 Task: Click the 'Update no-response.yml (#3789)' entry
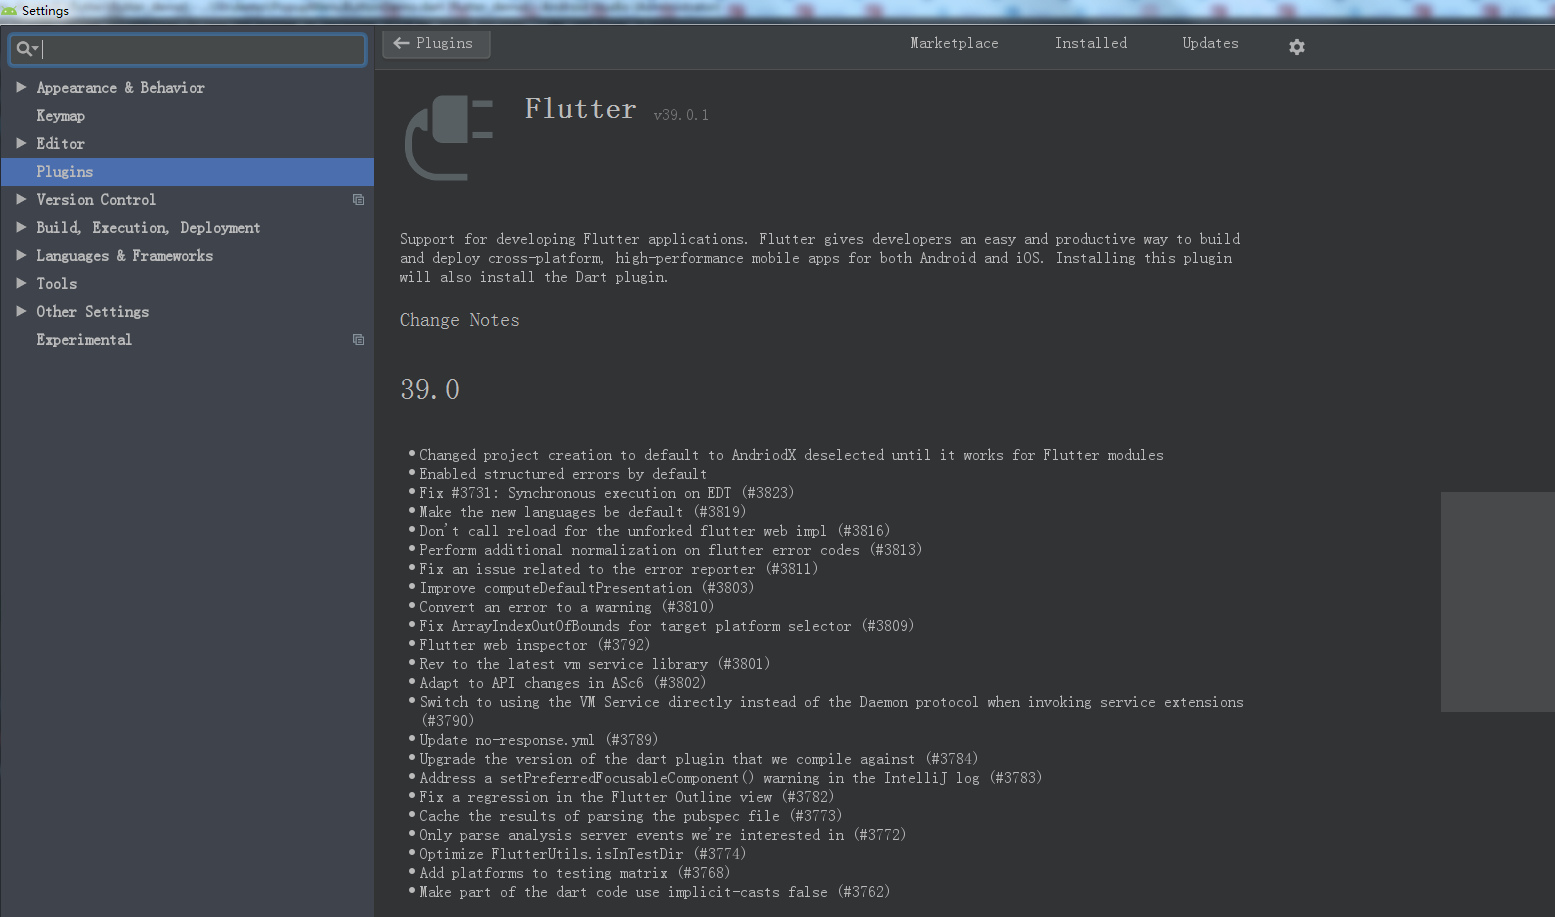coord(538,740)
